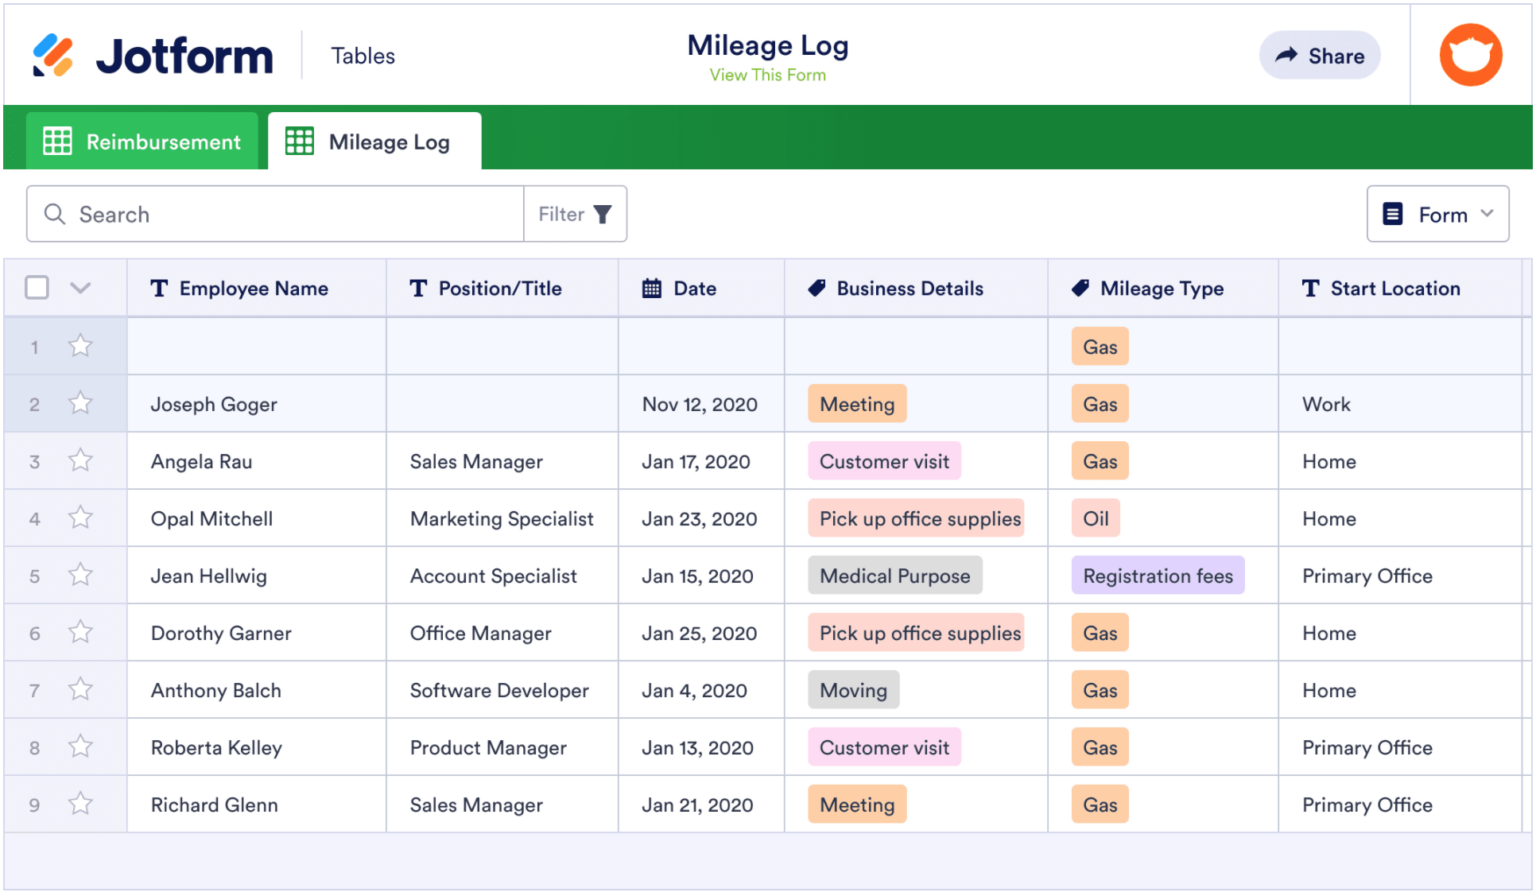Check the select-all checkbox in header
This screenshot has width=1536, height=892.
click(36, 287)
